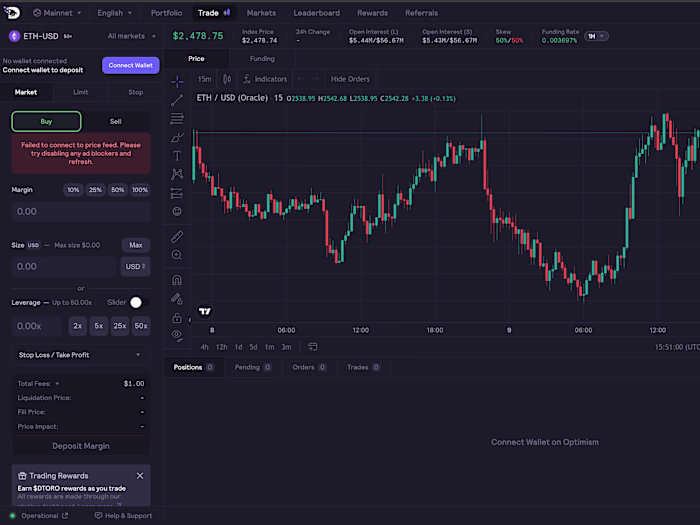The image size is (700, 525).
Task: Open the Operational status external link
Action: pyautogui.click(x=65, y=516)
